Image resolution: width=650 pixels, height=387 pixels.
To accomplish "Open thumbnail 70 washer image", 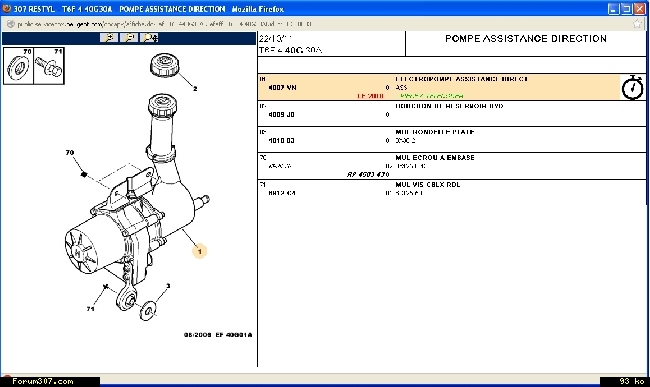I will 18,66.
